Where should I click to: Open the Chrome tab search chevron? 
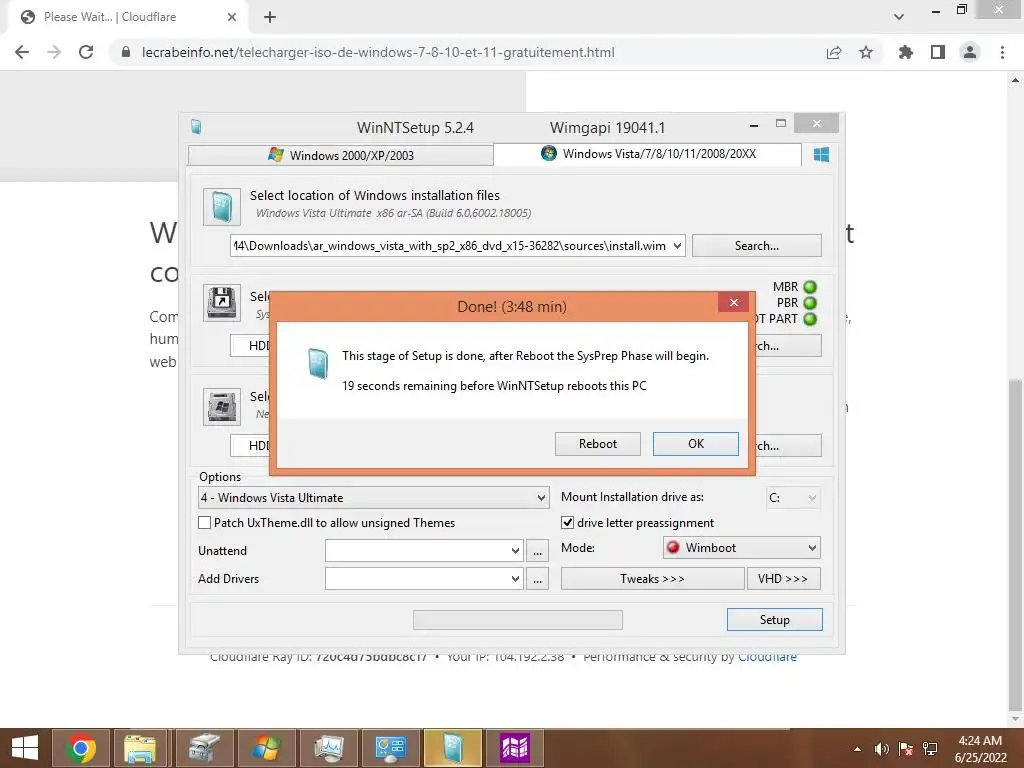[x=899, y=17]
